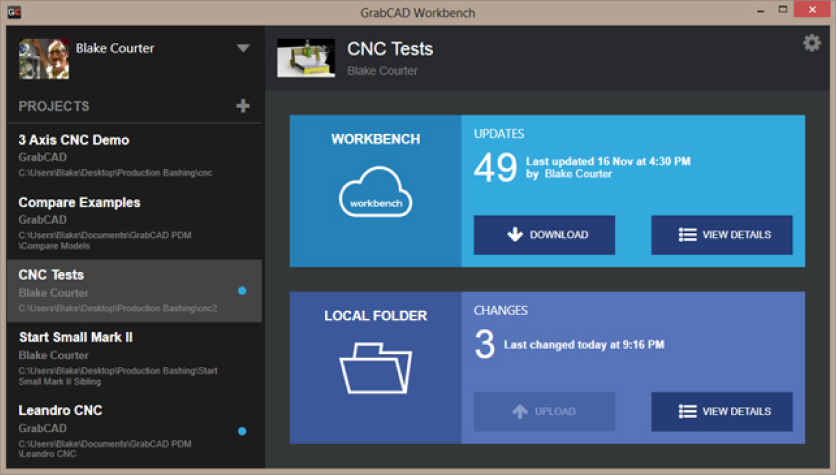
Task: Click the CNC Tests header title
Action: pyautogui.click(x=390, y=49)
